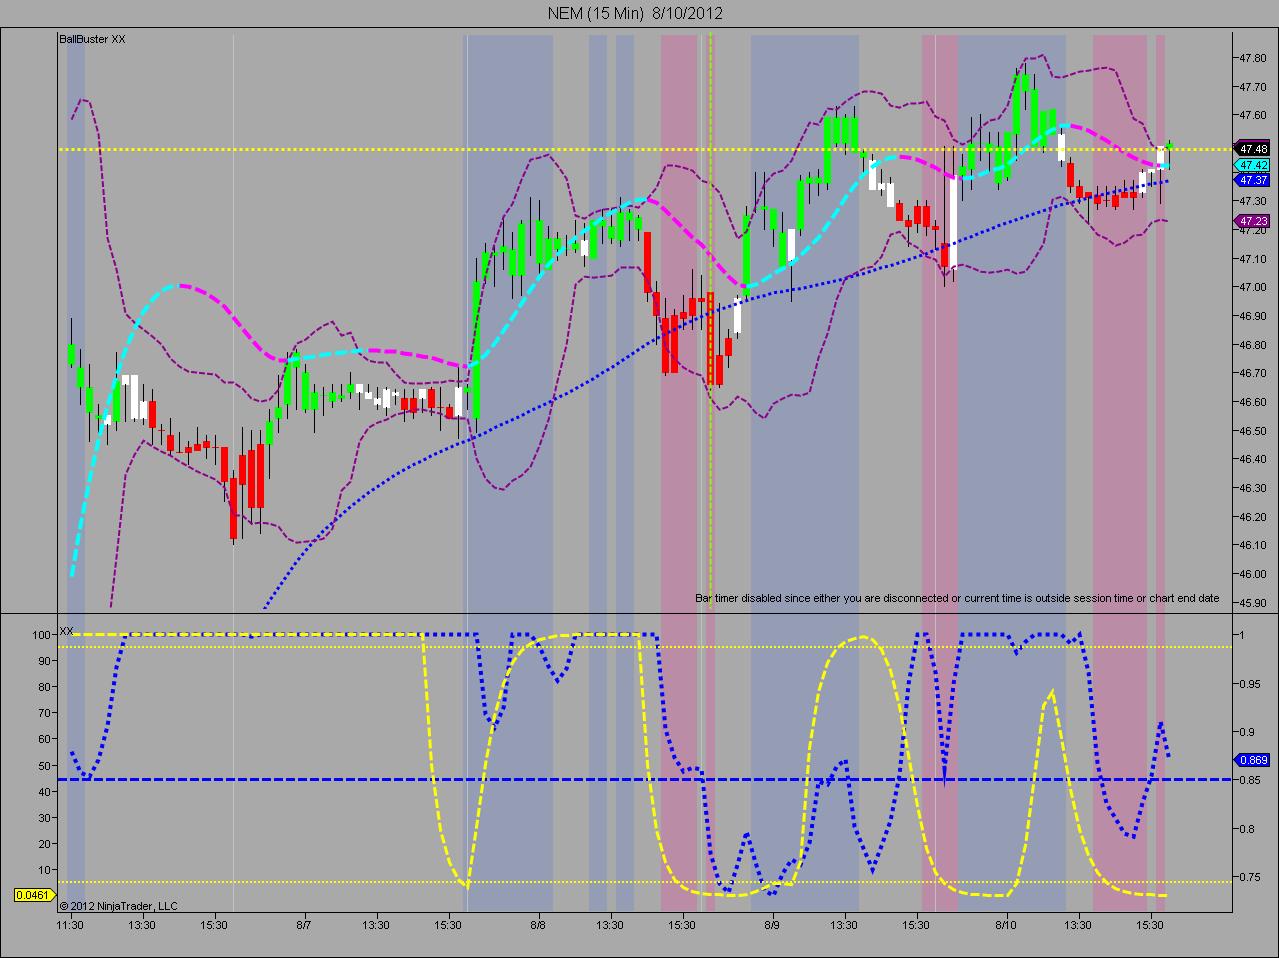Click the 'Bar timer disabled' message text
The height and width of the screenshot is (958, 1279).
point(957,598)
